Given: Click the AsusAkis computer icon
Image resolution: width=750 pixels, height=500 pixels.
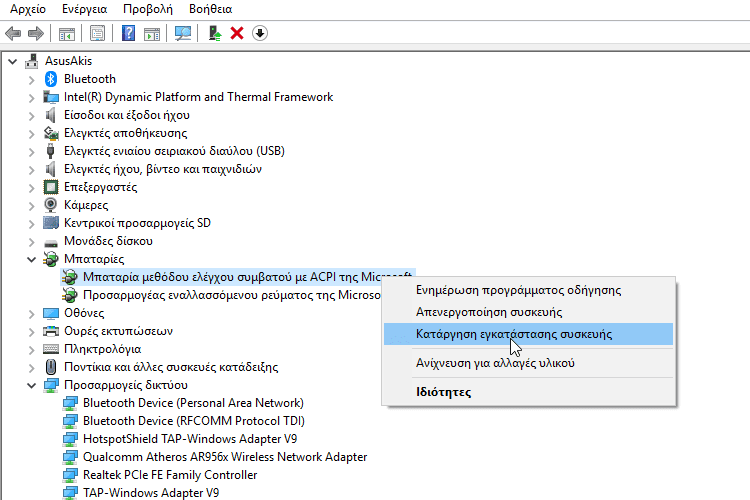Looking at the screenshot, I should (32, 61).
